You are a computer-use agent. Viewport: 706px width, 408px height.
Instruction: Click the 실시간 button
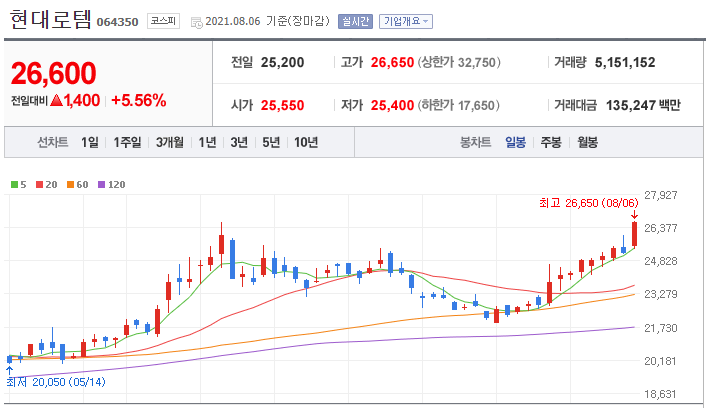tap(355, 21)
